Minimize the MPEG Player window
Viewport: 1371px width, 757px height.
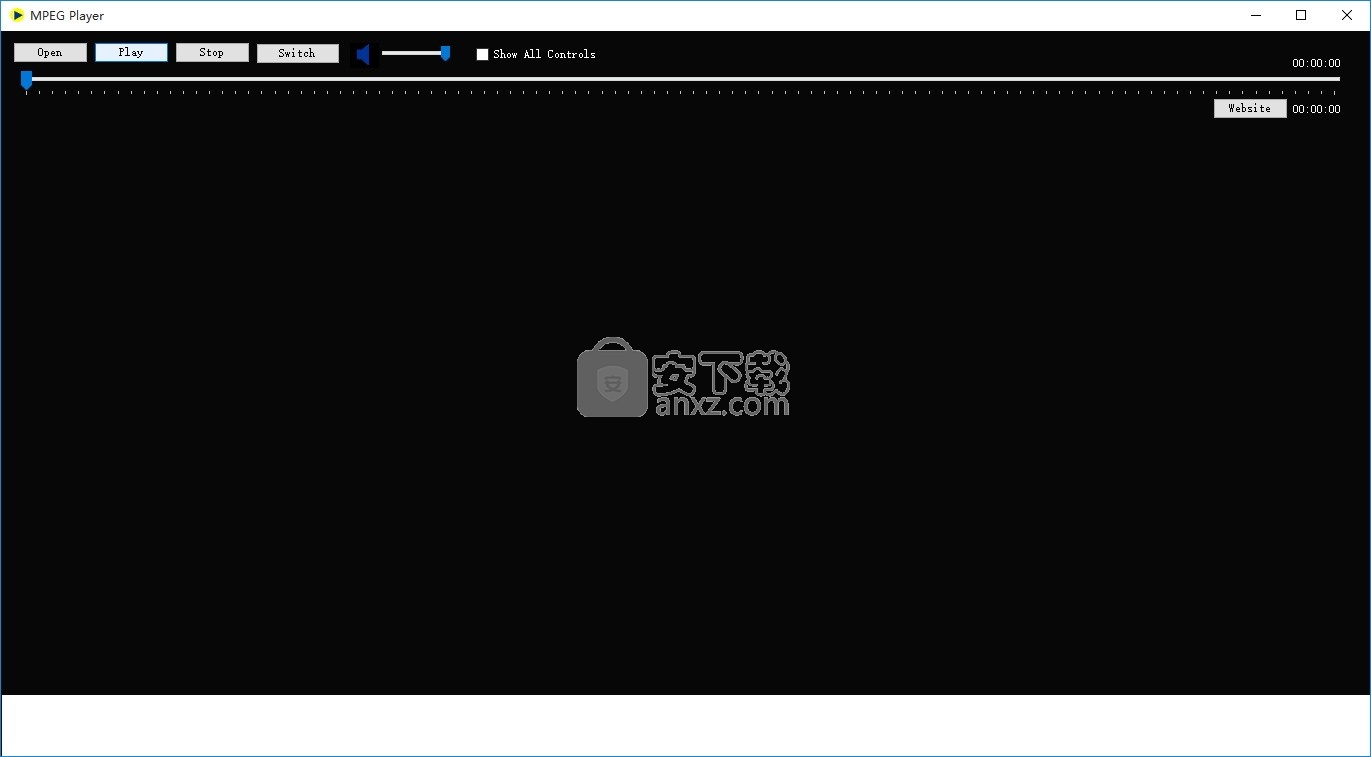point(1255,15)
